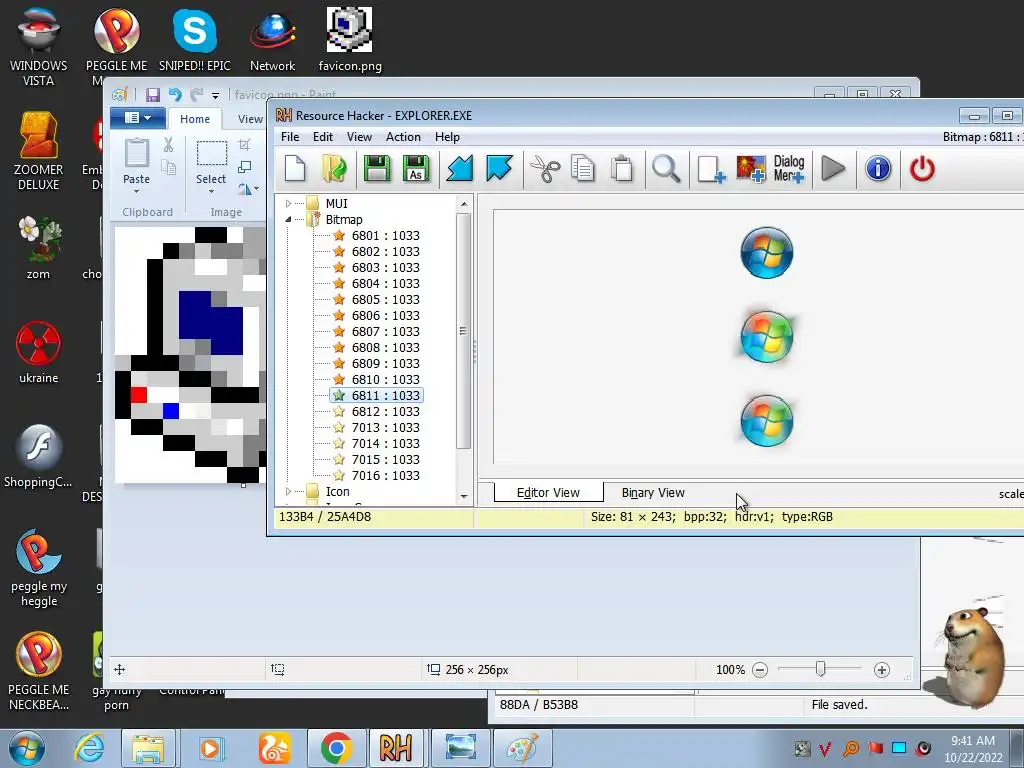The image size is (1024, 768).
Task: Click the Copy icon in Resource Hacker
Action: point(583,169)
